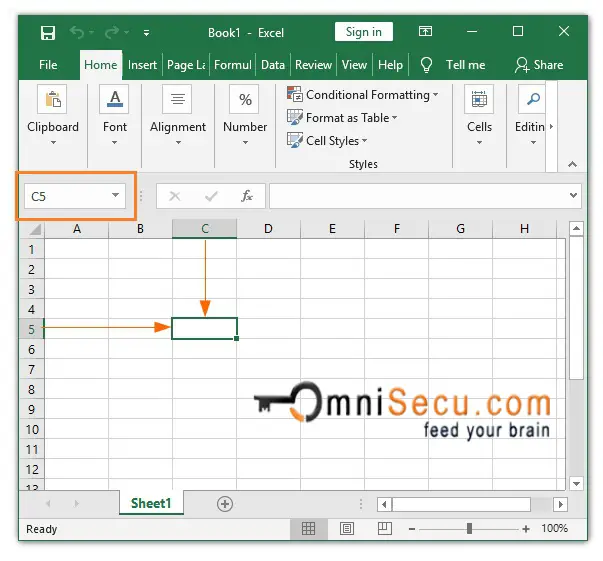Image resolution: width=603 pixels, height=561 pixels.
Task: Click horizontal scrollbar left arrow
Action: tap(384, 504)
